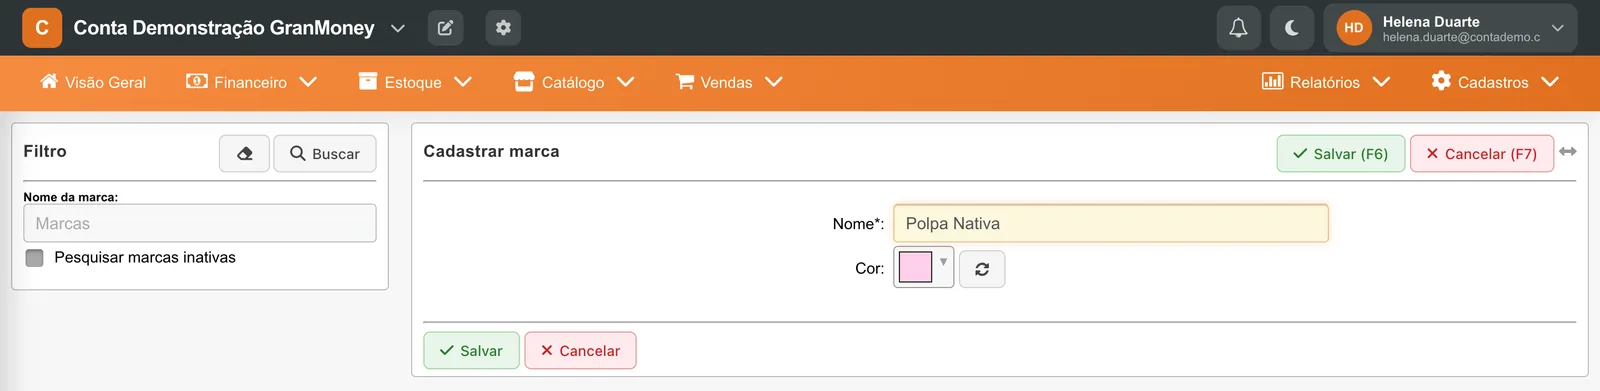Click the Financeiro dropdown chevron

[x=308, y=82]
